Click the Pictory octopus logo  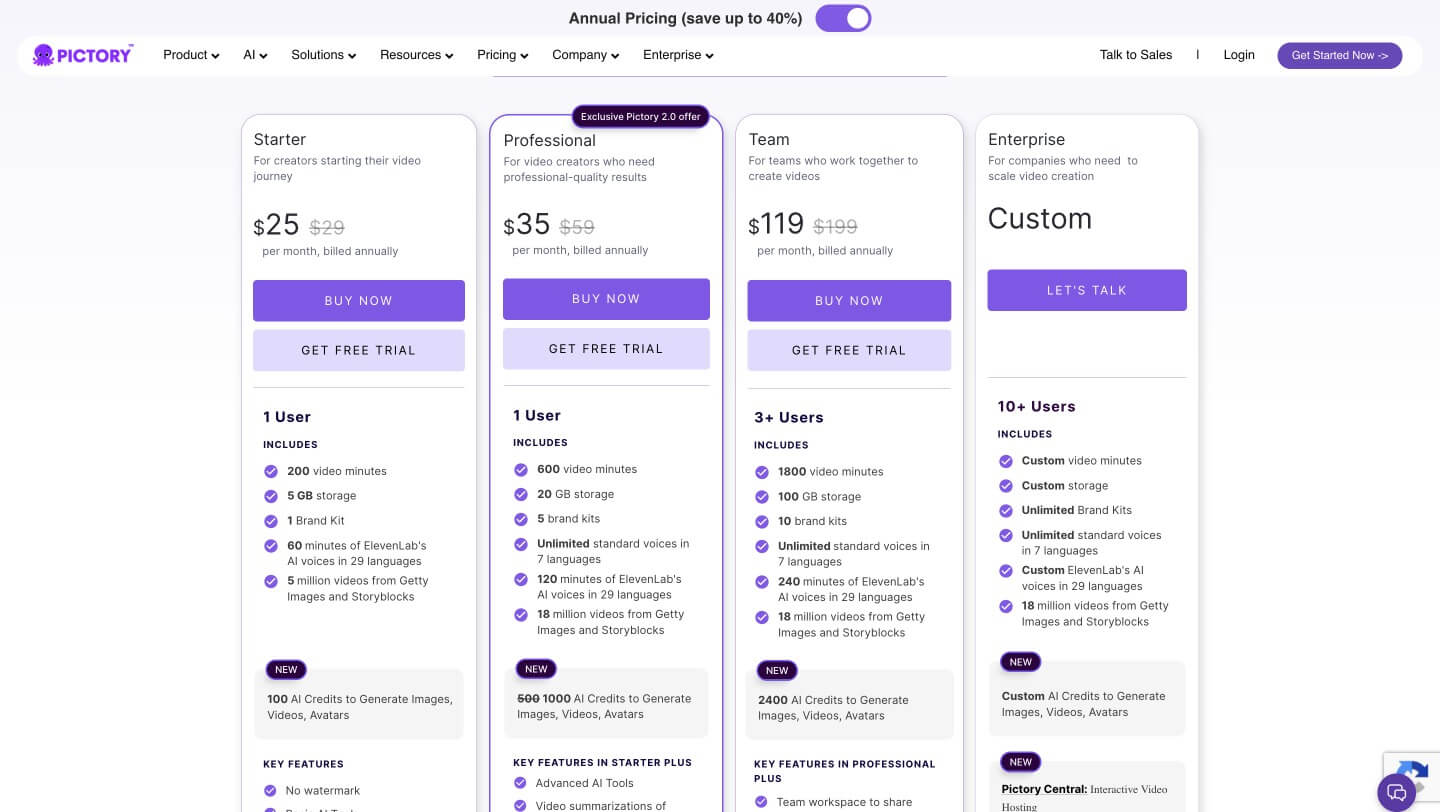(82, 55)
